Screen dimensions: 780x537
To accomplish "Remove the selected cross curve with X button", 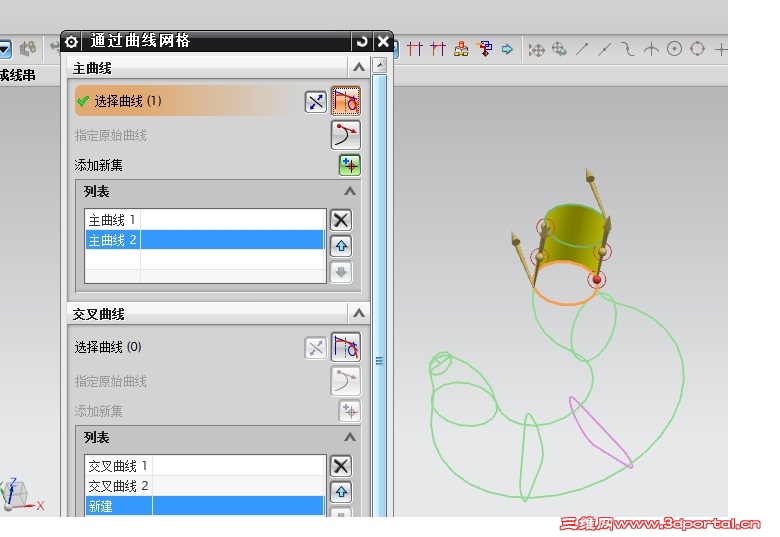I will [x=341, y=466].
